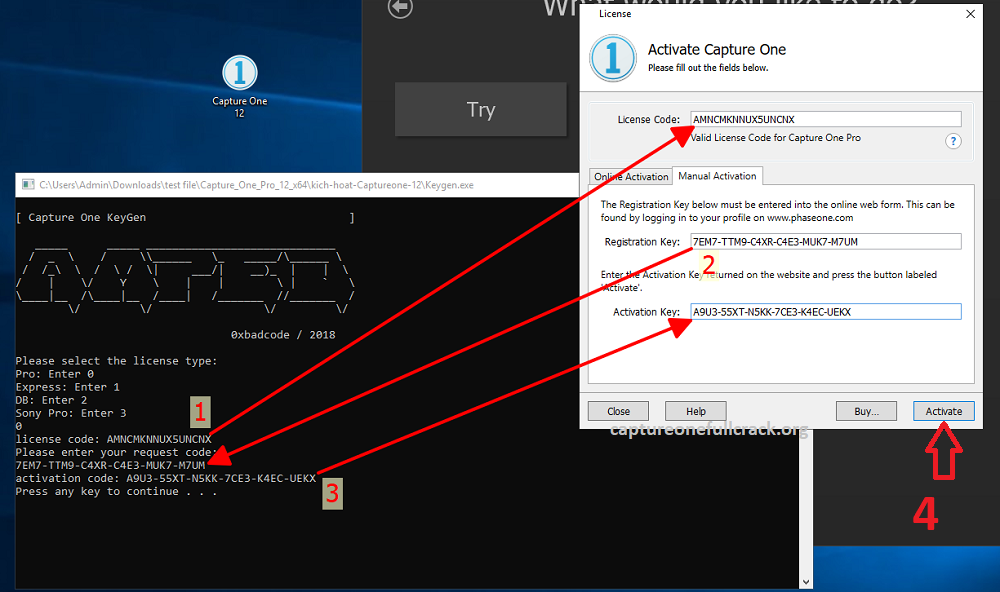Click the Help button in License dialog
1000x592 pixels.
(695, 411)
